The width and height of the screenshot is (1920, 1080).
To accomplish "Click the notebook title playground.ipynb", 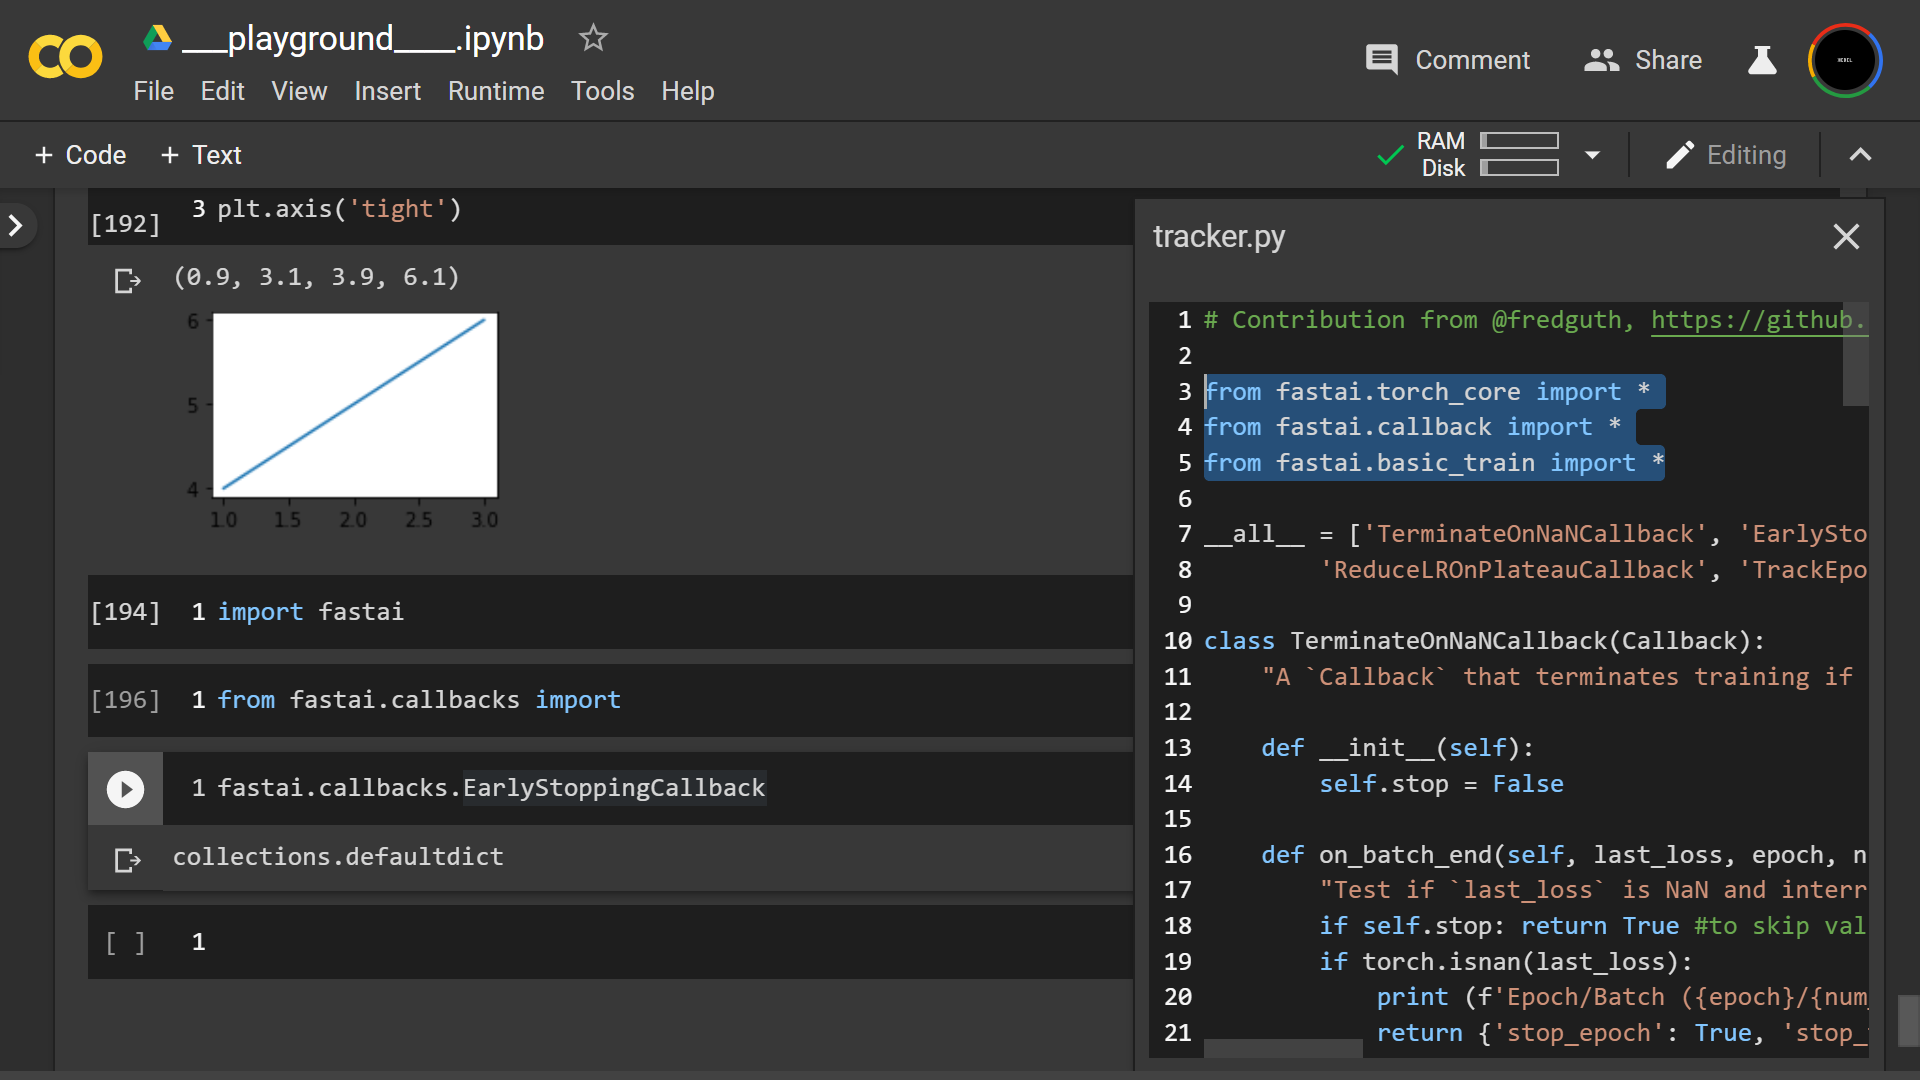I will click(363, 38).
